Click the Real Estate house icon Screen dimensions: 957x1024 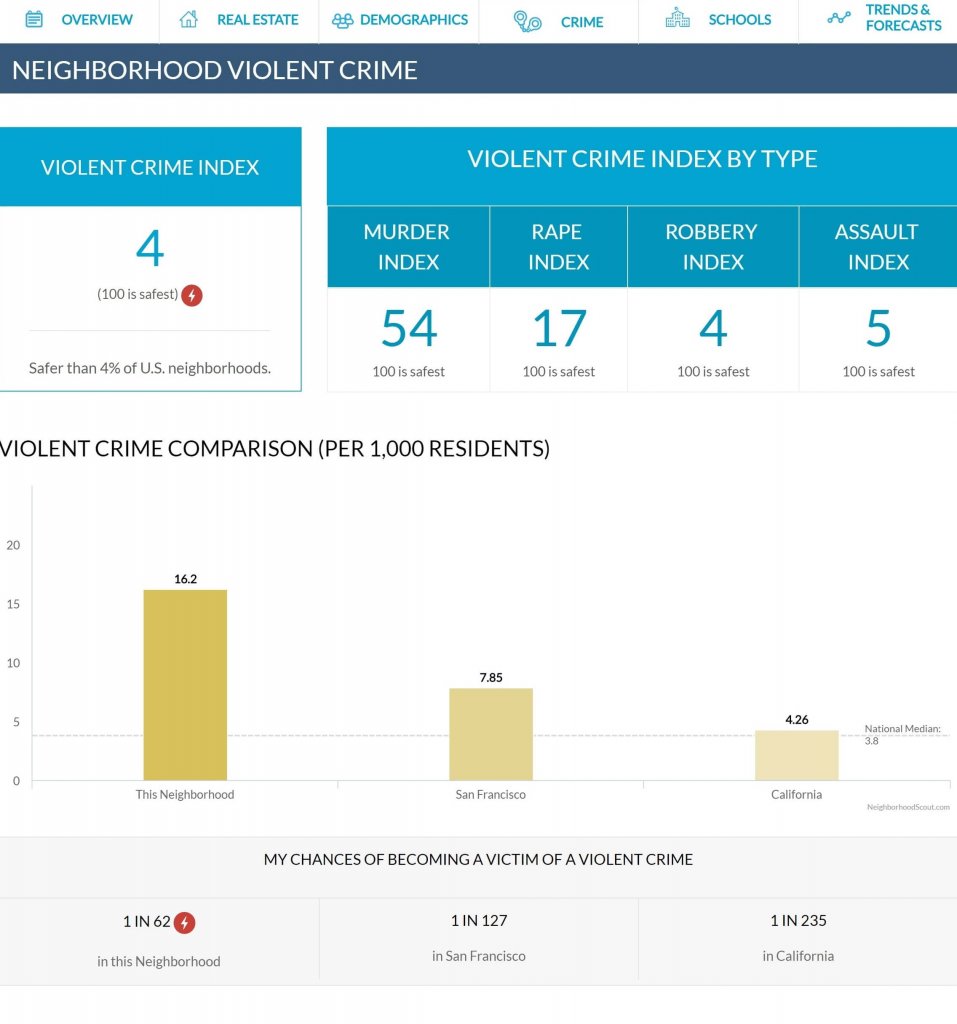click(188, 19)
